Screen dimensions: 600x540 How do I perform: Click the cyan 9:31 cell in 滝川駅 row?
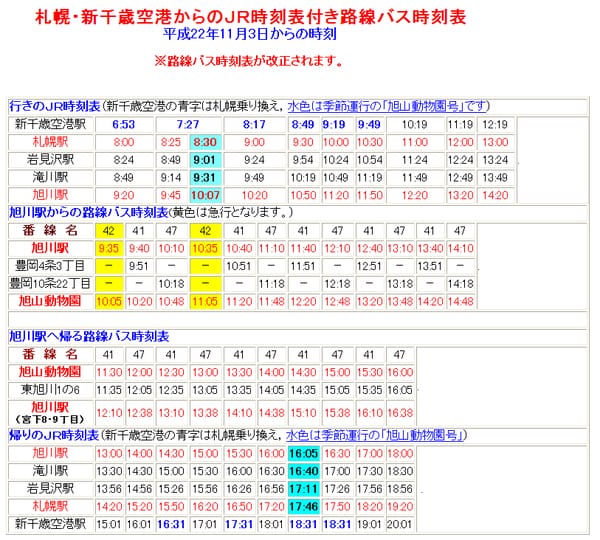coord(205,178)
